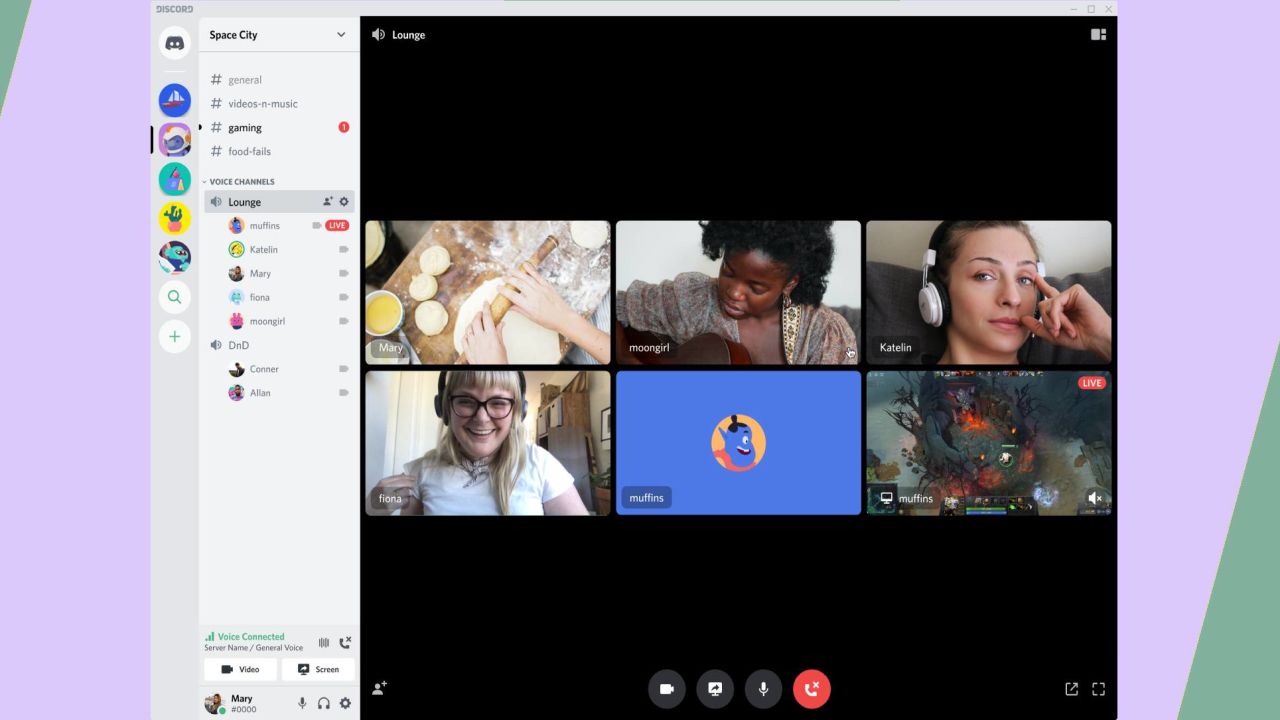Disconnect from call with red button
1280x720 pixels.
point(811,689)
